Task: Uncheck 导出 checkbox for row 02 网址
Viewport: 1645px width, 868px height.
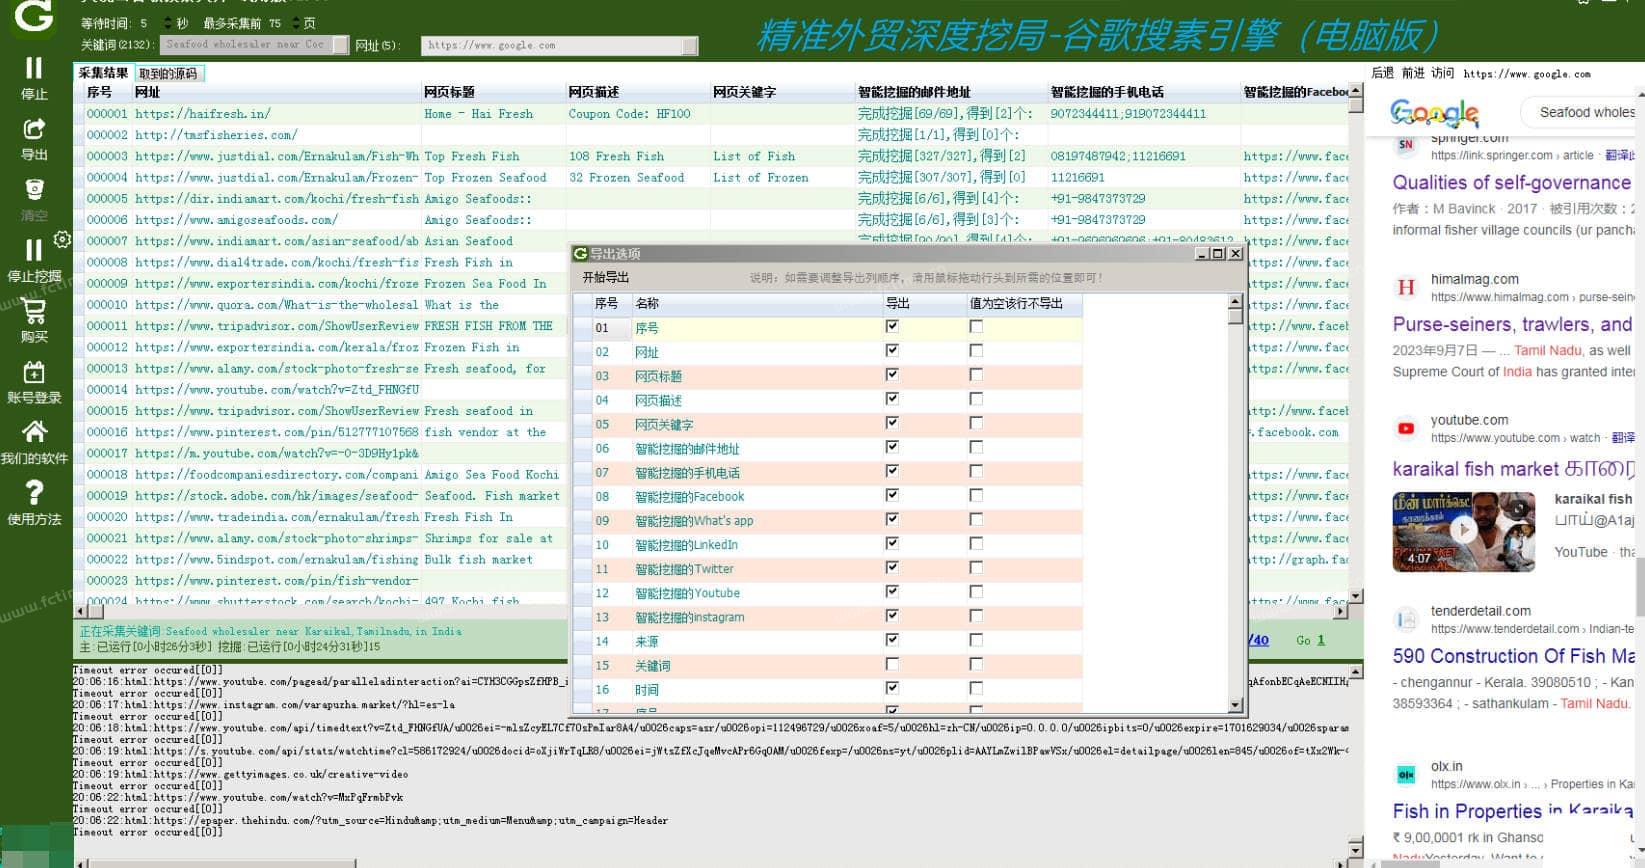Action: [x=892, y=350]
